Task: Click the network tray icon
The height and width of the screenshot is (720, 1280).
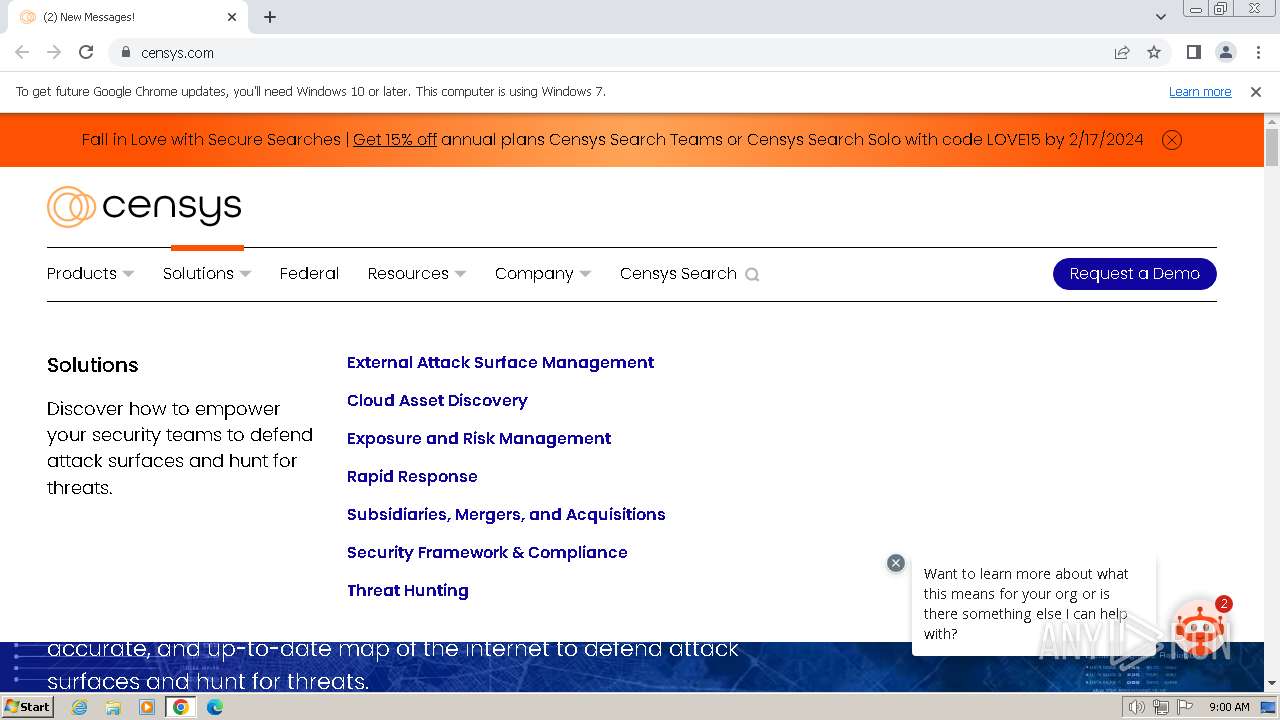Action: 1161,707
